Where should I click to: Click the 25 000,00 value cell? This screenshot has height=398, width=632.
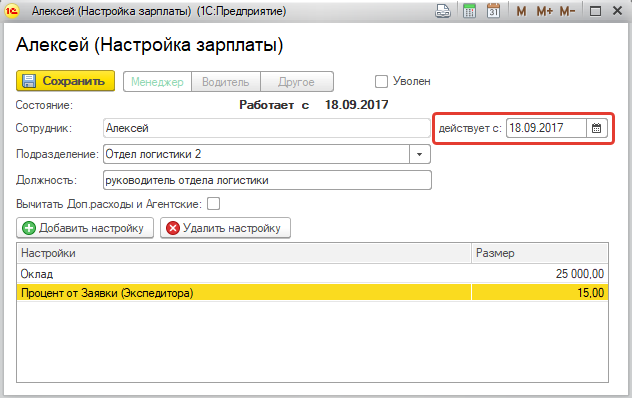[540, 274]
